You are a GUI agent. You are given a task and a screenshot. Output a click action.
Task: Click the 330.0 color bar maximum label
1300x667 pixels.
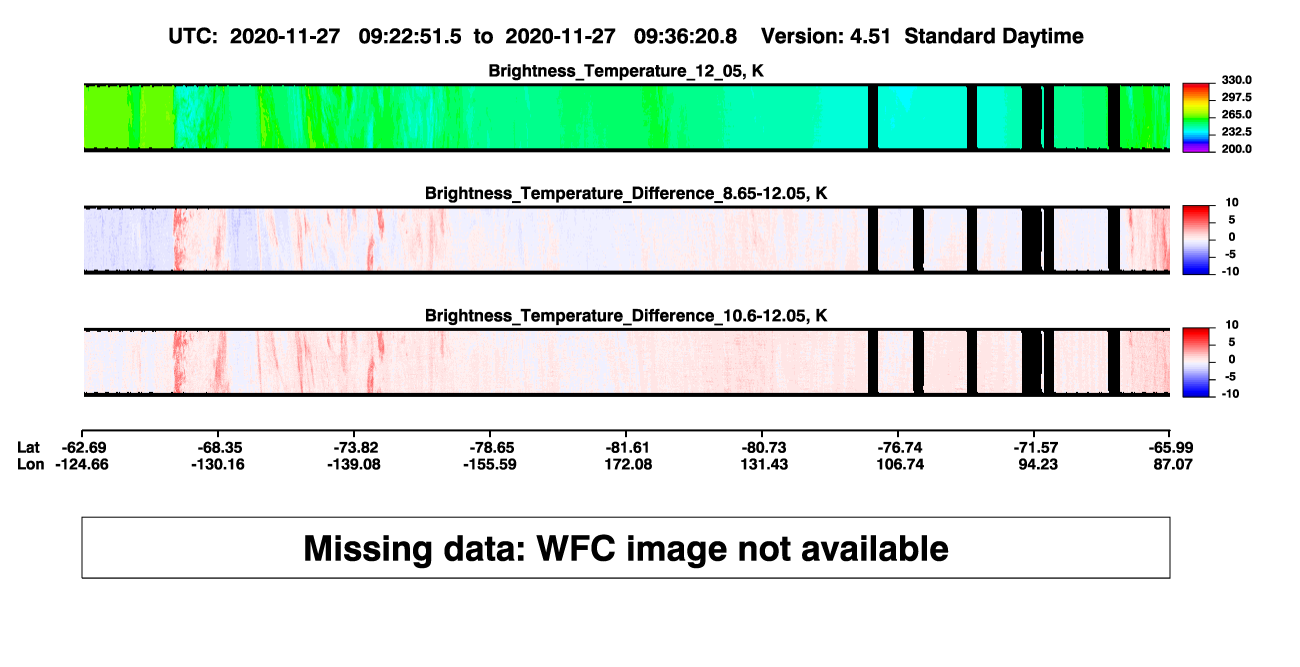1237,80
